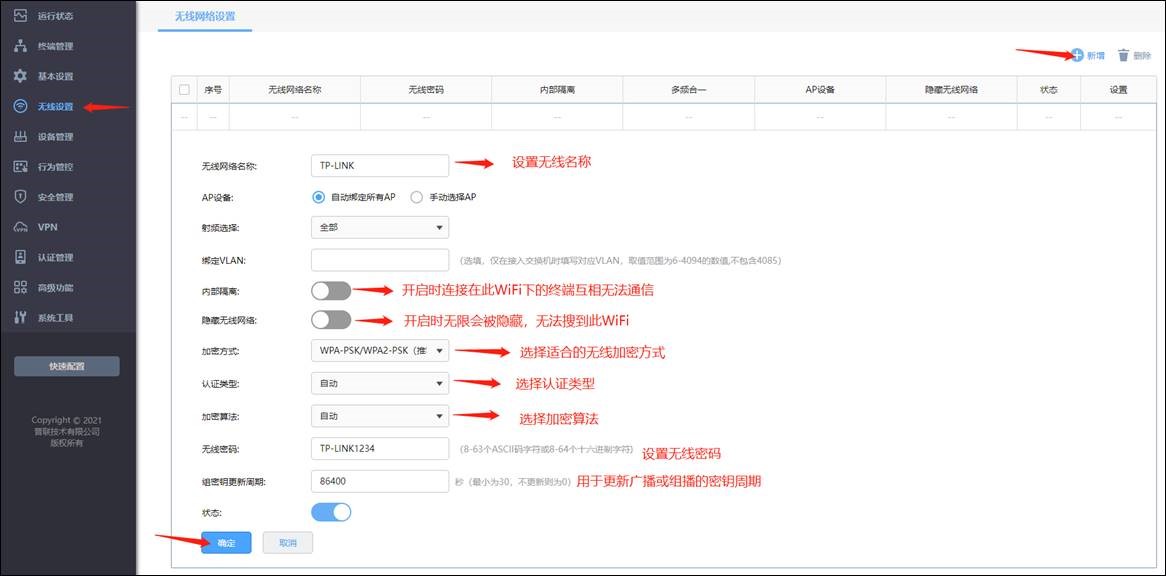1166x576 pixels.
Task: Turn off the 状态 switch slider
Action: 331,512
